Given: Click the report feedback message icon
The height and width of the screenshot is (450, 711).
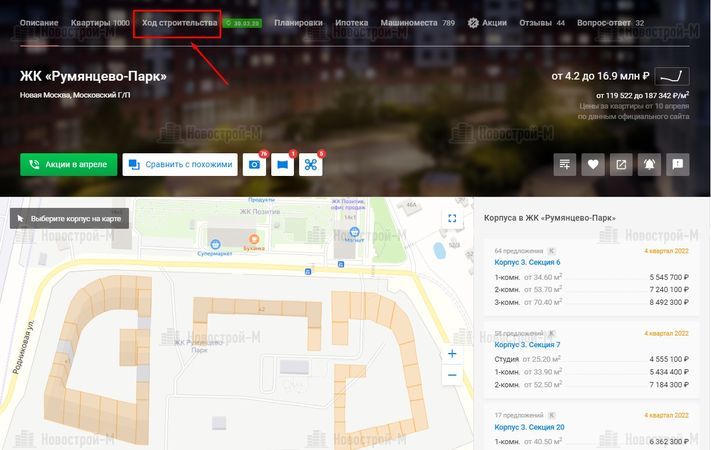Looking at the screenshot, I should [678, 165].
